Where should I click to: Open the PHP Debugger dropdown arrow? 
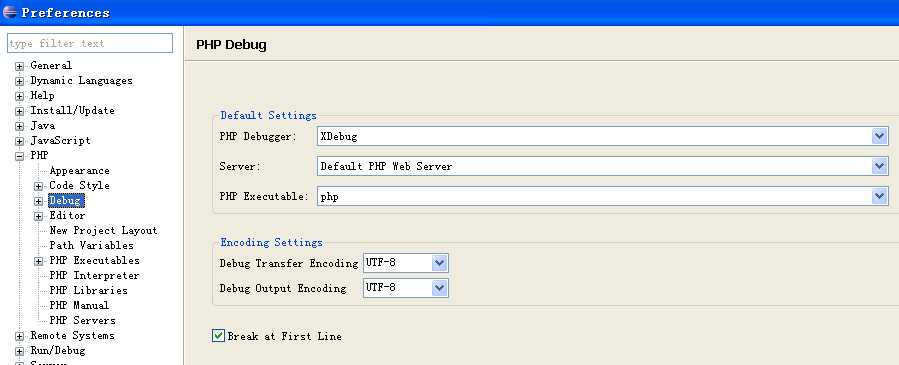pyautogui.click(x=880, y=136)
